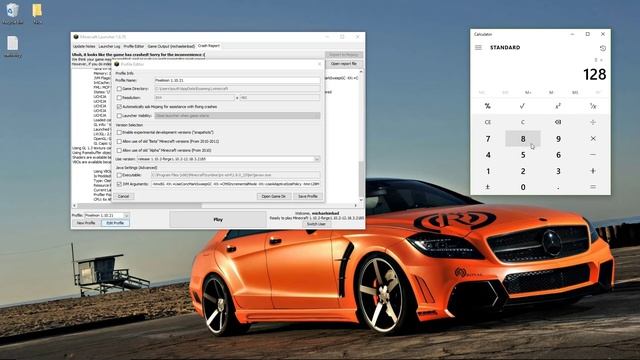Click the Edit Profile button
Viewport: 640px width, 360px height.
115,223
